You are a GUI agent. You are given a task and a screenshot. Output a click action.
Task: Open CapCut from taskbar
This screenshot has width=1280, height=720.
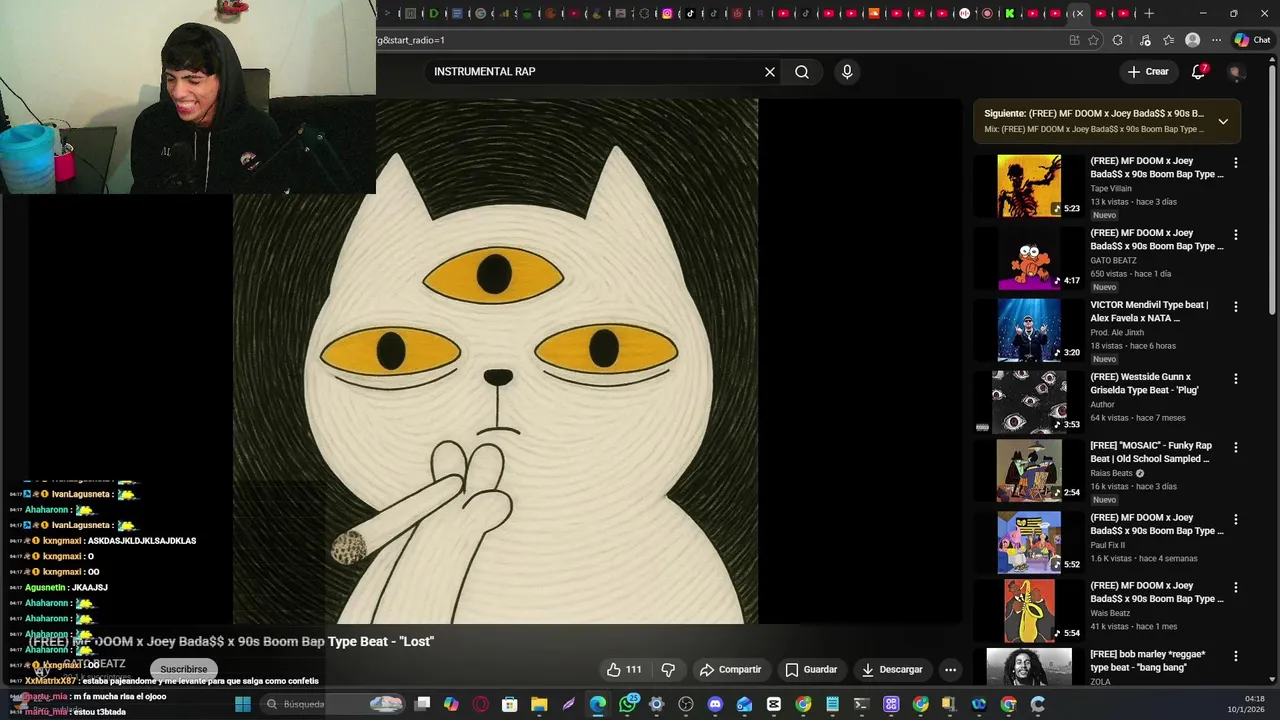773,704
